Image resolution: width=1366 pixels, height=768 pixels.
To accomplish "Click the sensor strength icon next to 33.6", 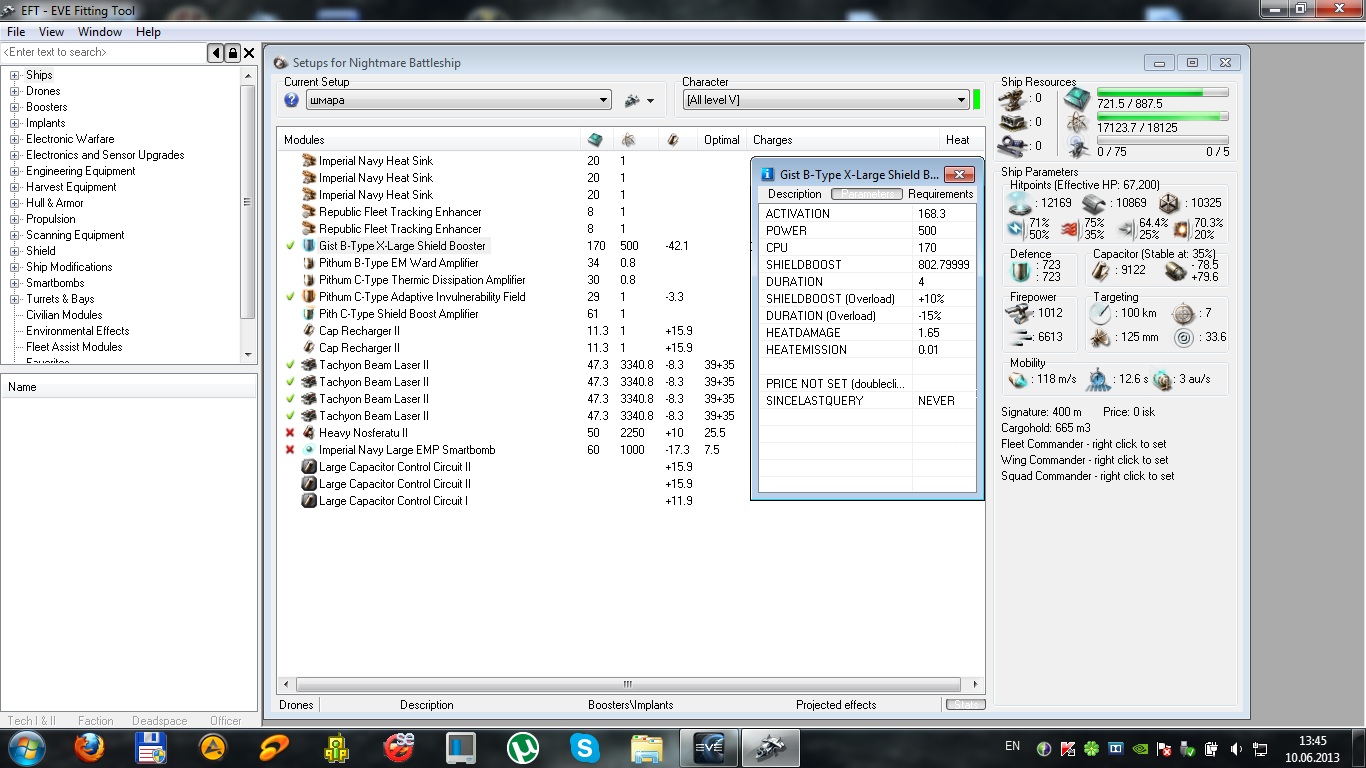I will [x=1184, y=338].
